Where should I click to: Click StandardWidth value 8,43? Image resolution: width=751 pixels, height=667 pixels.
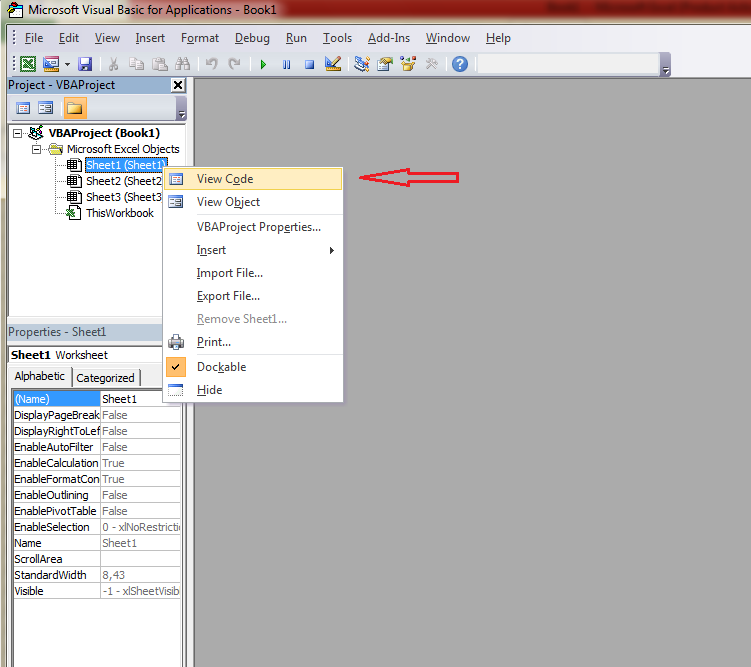click(140, 575)
